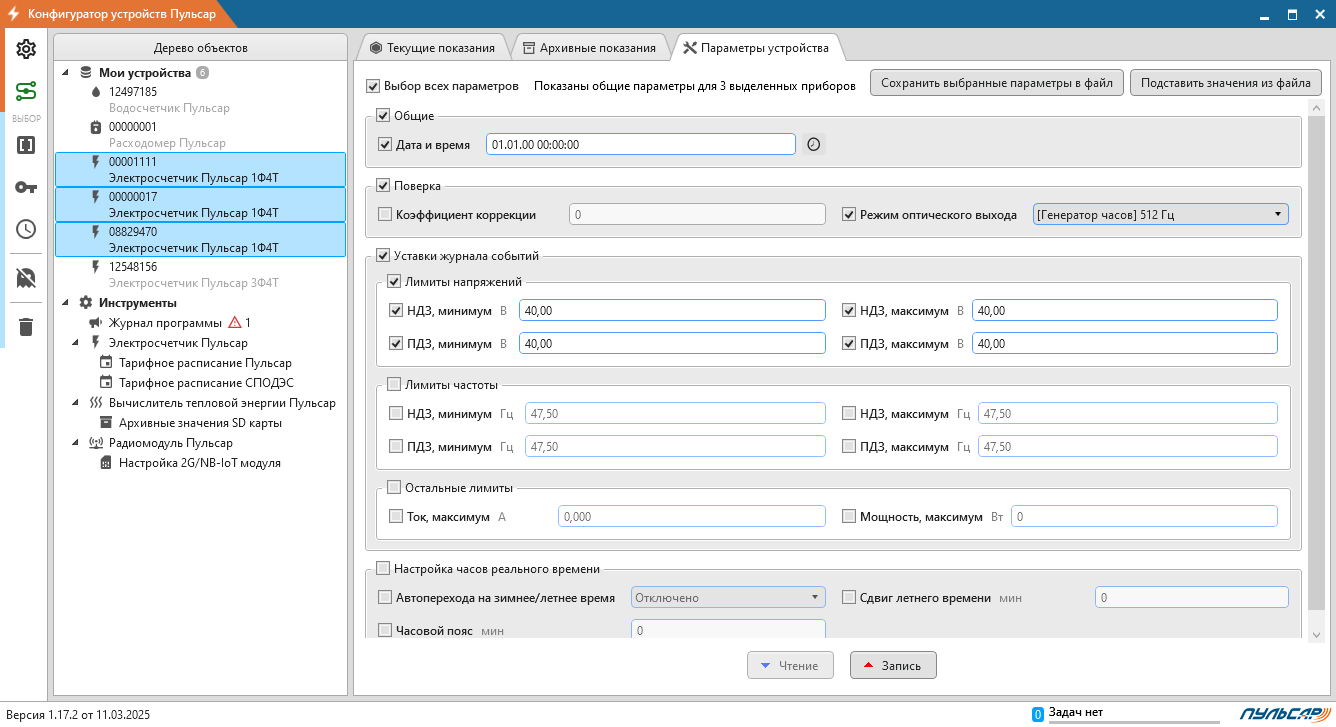Image resolution: width=1336 pixels, height=727 pixels.
Task: Click the heat icon of Вычислитель тепловой энергии
Action: click(96, 403)
